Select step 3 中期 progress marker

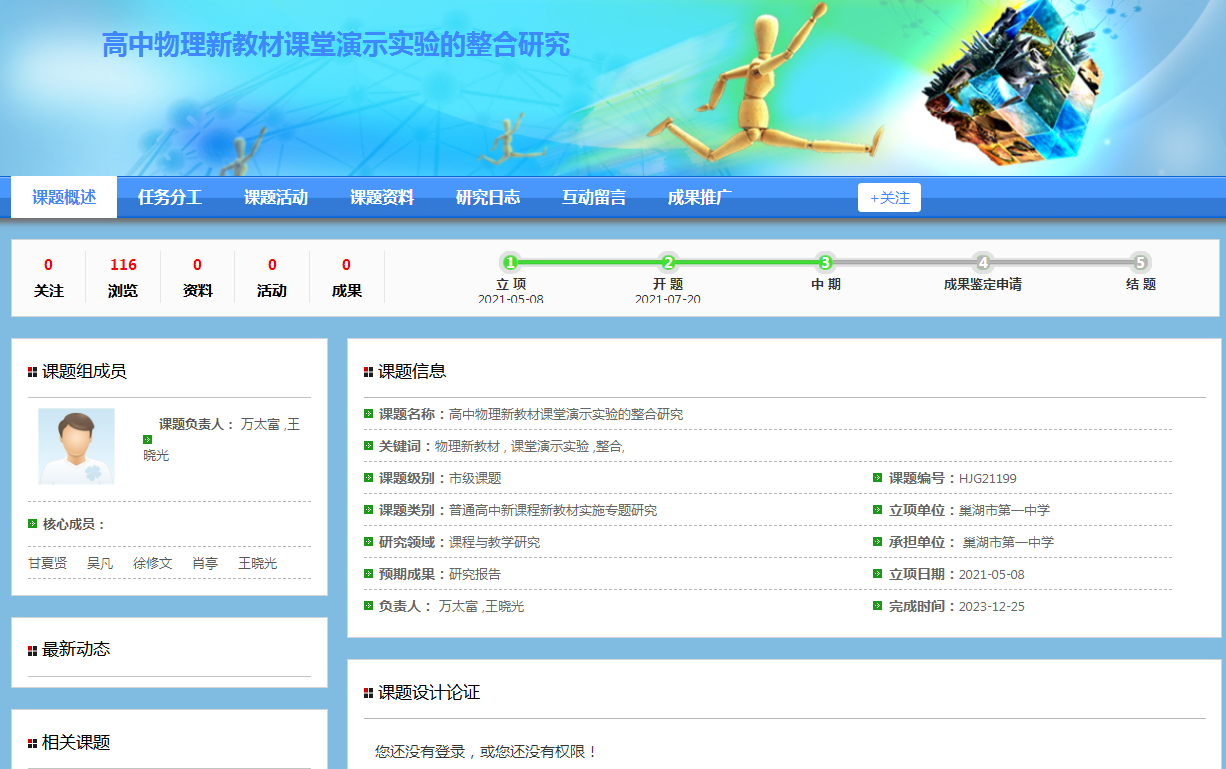825,263
